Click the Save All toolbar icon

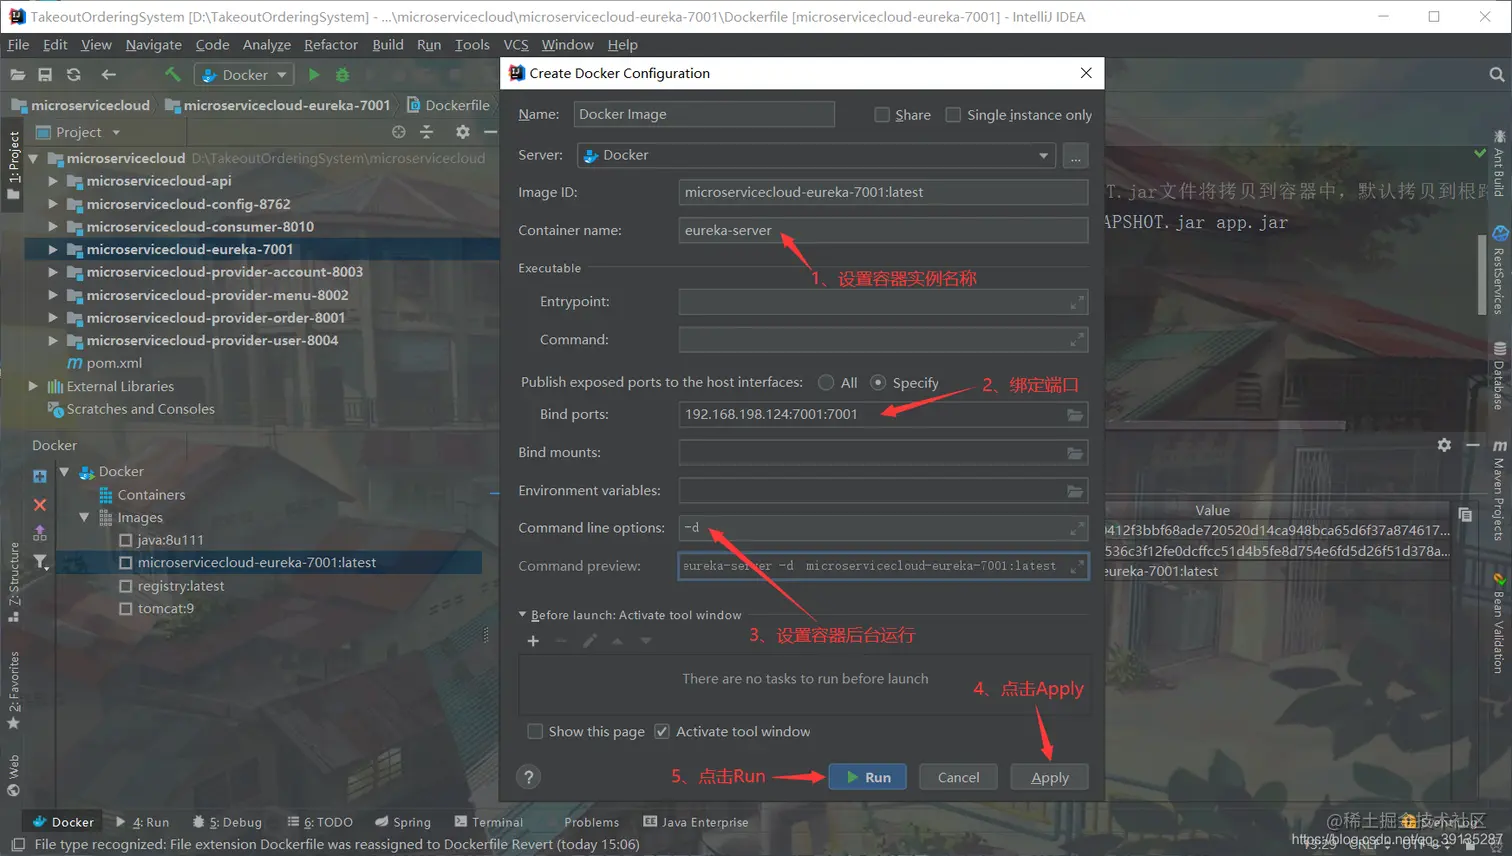45,75
